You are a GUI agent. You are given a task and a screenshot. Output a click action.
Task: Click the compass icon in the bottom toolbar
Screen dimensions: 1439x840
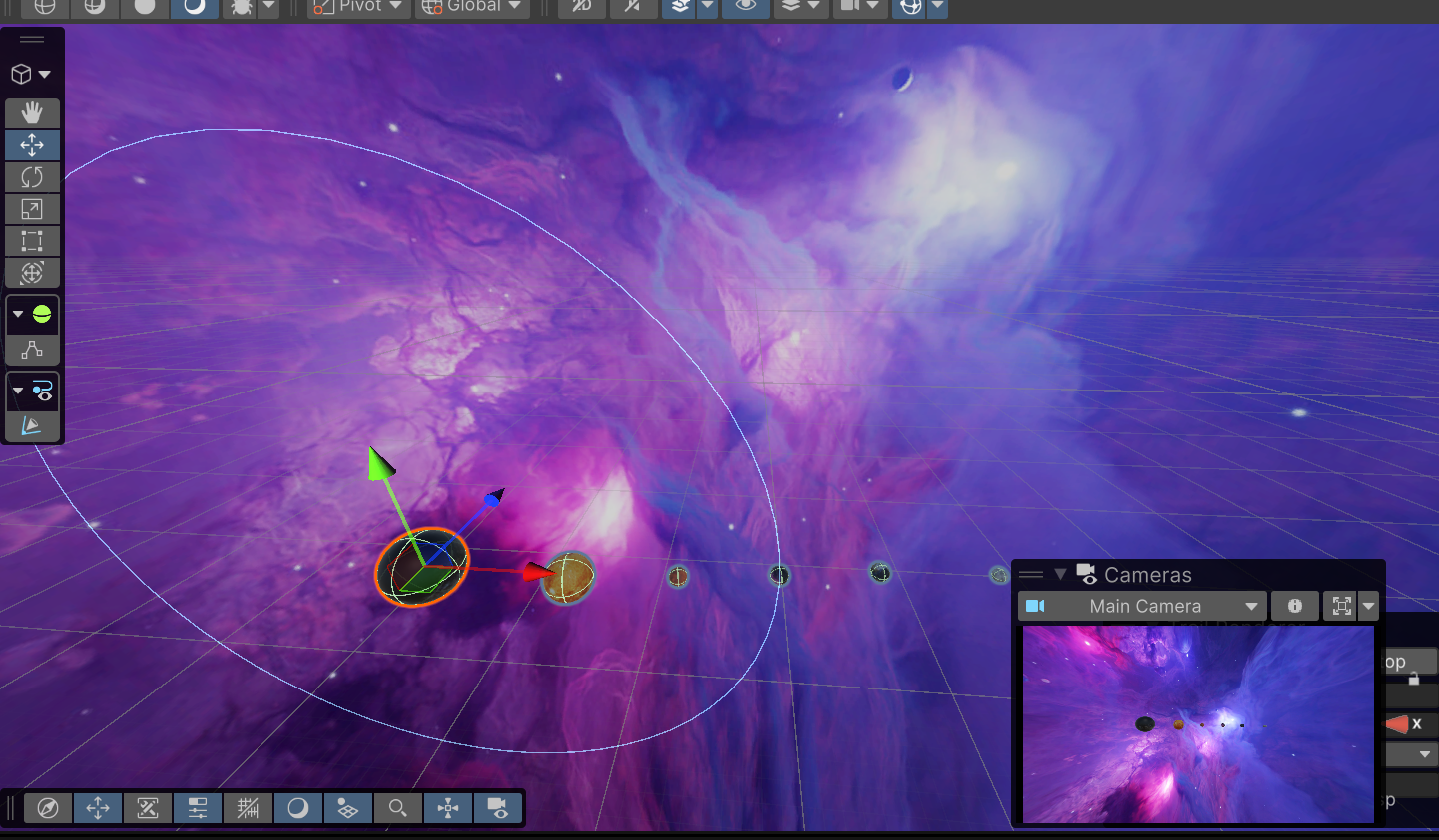[x=47, y=808]
